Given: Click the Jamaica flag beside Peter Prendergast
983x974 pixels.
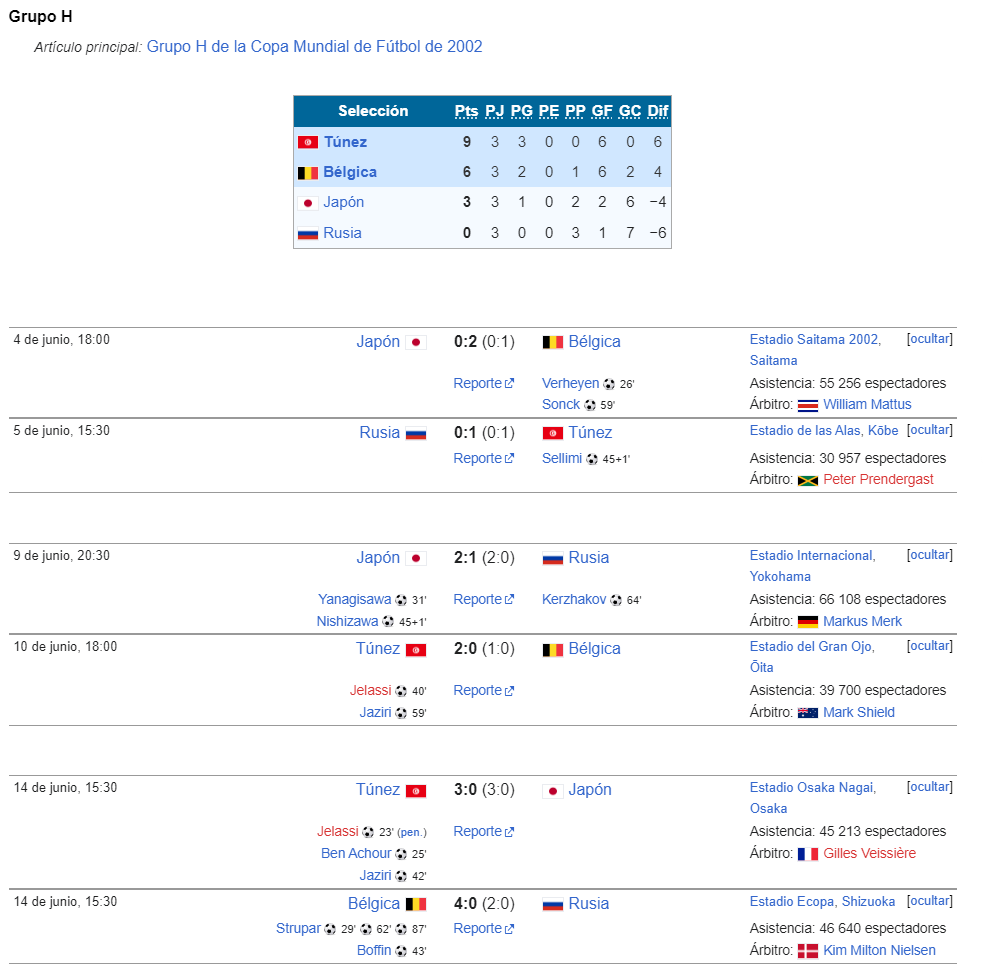Looking at the screenshot, I should click(x=807, y=481).
